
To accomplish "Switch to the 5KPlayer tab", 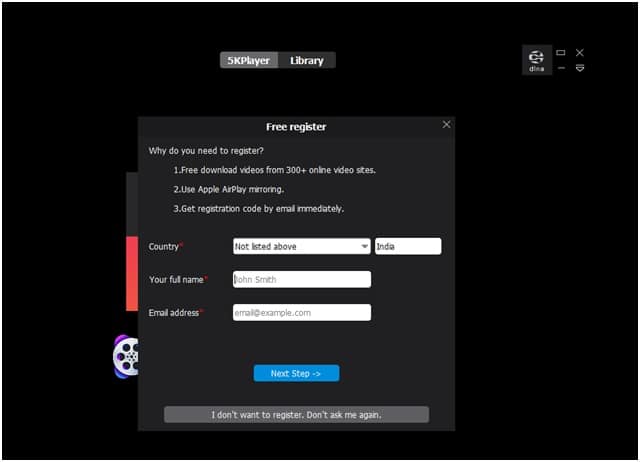I will click(249, 60).
